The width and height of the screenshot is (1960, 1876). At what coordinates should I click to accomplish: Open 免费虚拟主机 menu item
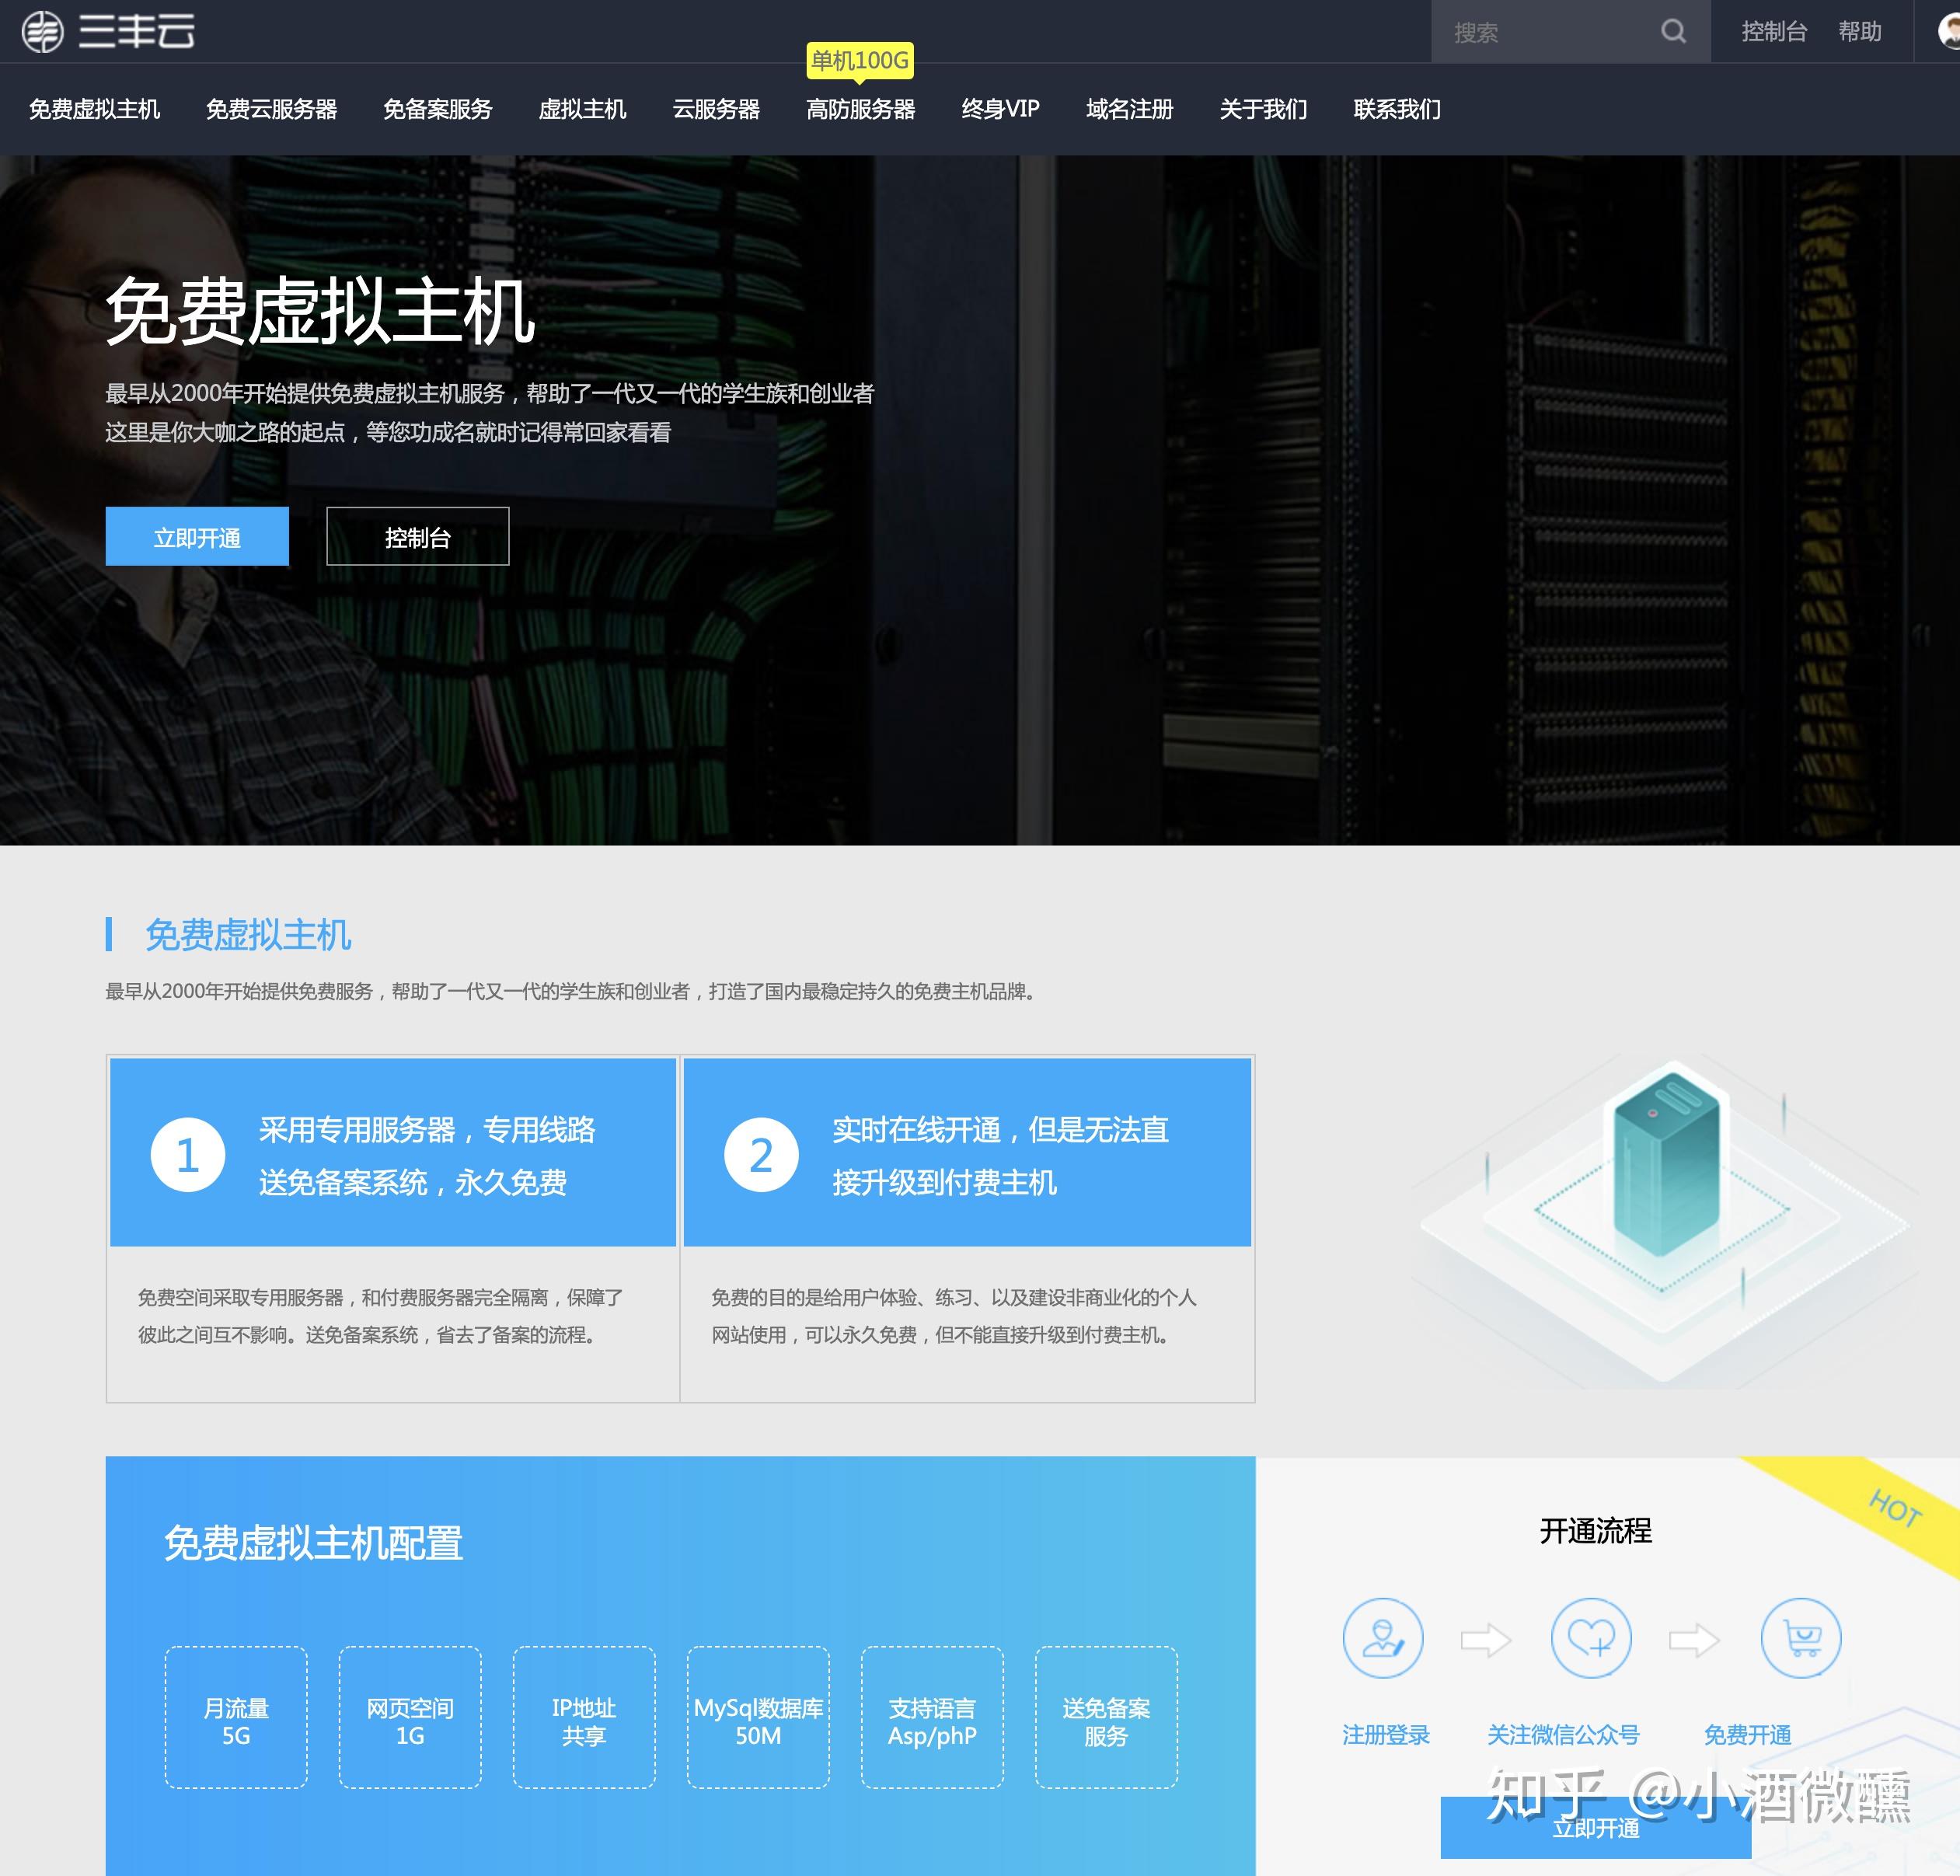[94, 109]
